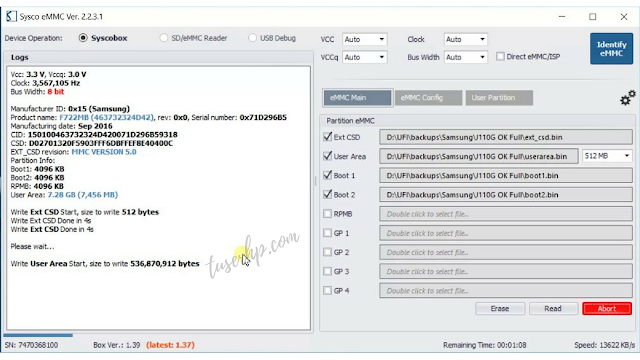Open the Clock dropdown

point(466,39)
